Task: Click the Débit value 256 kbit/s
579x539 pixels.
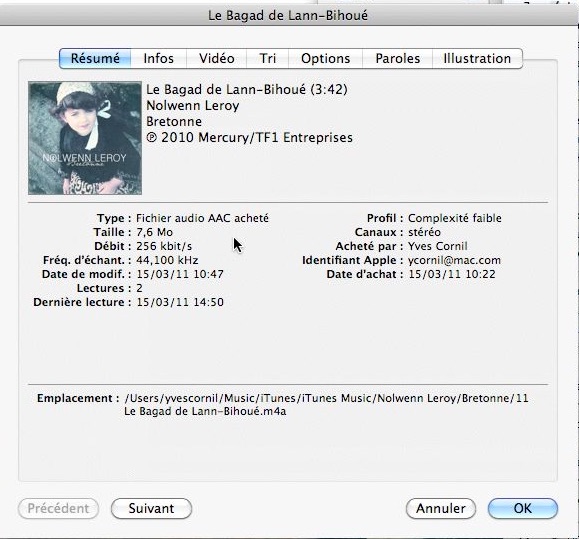Action: point(164,246)
